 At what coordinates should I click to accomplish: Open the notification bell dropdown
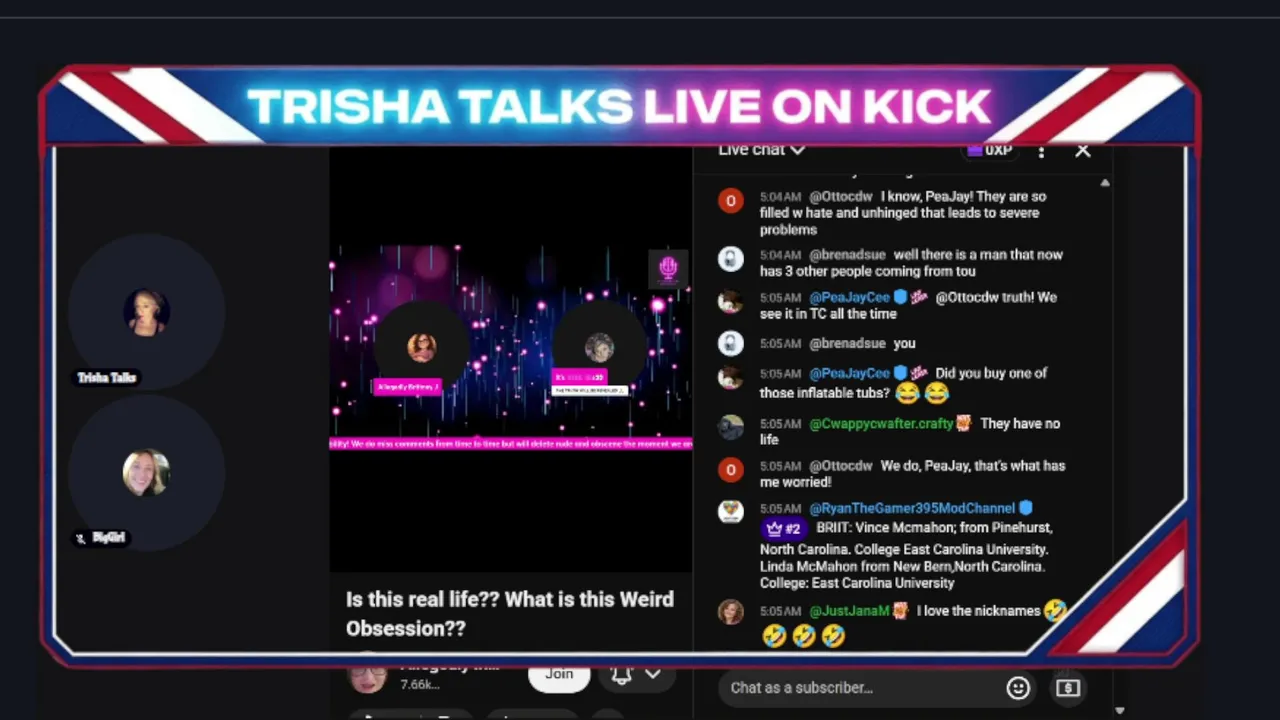(x=636, y=675)
